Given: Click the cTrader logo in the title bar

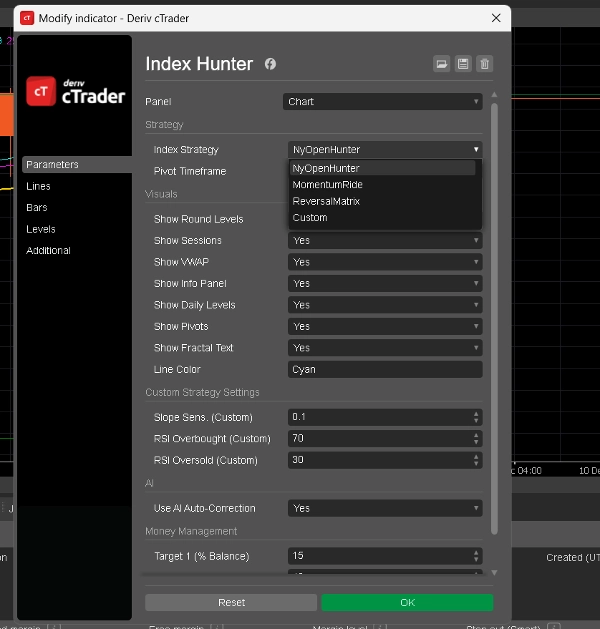Looking at the screenshot, I should tap(27, 18).
